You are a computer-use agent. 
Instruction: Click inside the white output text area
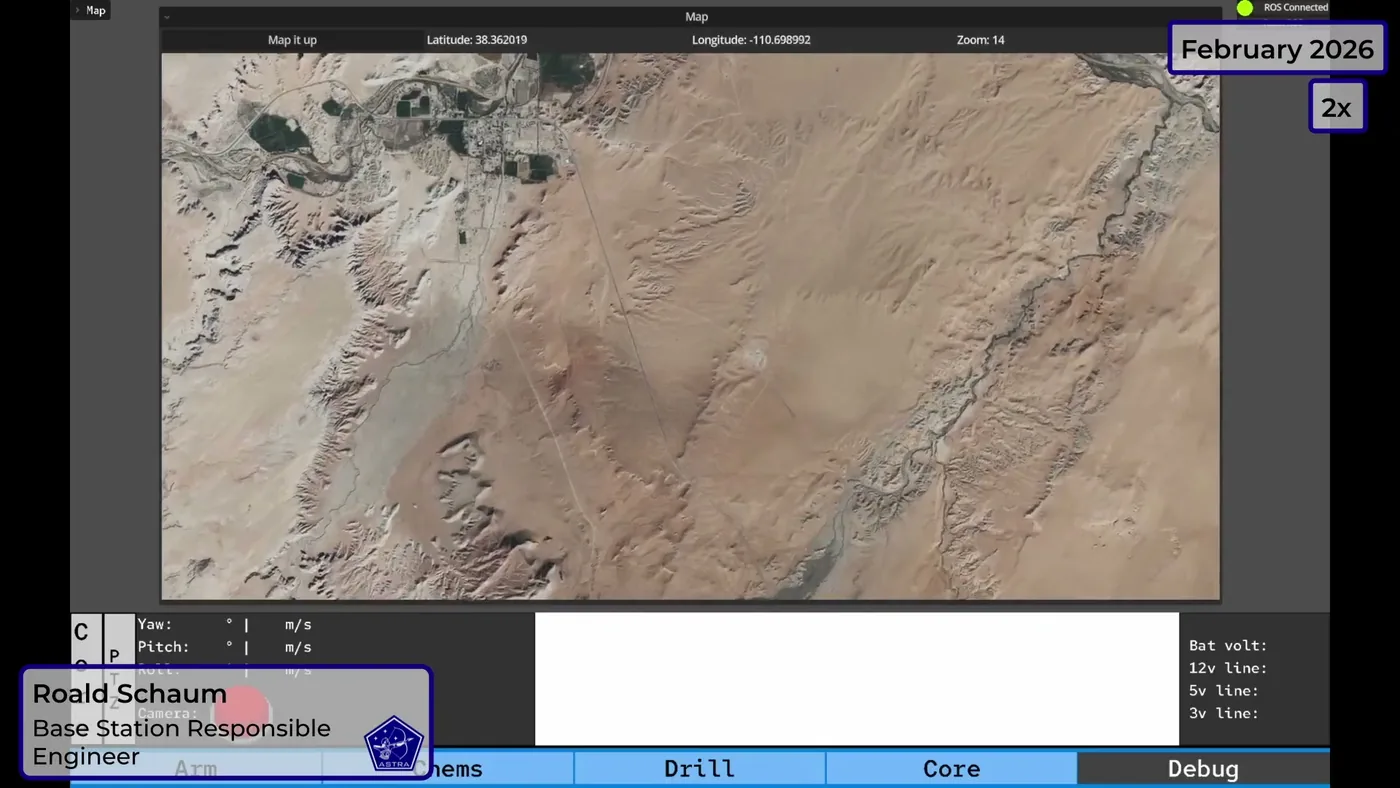[857, 679]
